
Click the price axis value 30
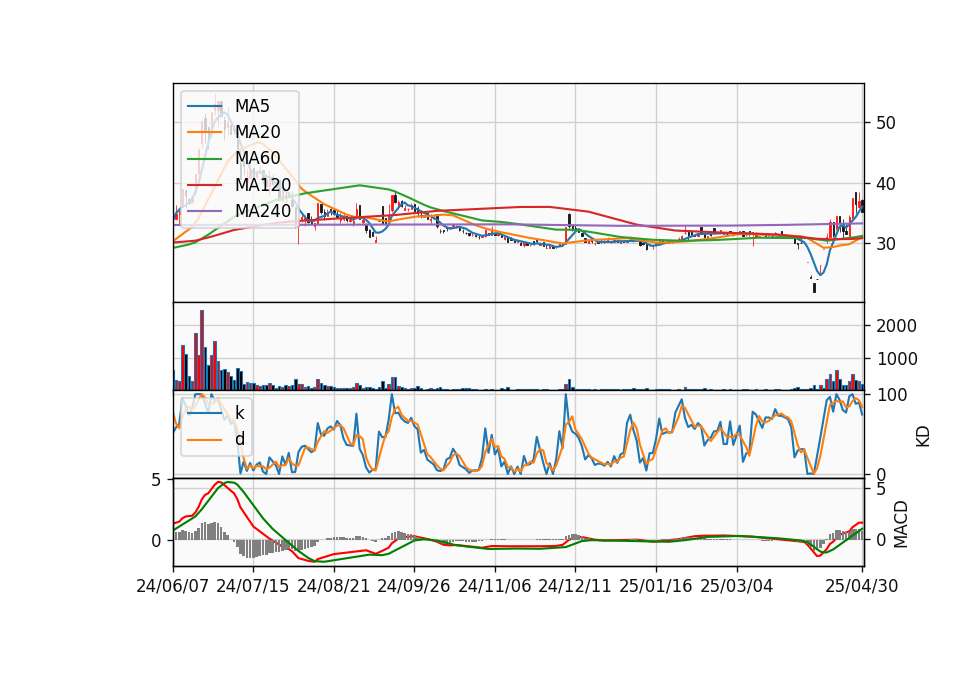(x=885, y=244)
